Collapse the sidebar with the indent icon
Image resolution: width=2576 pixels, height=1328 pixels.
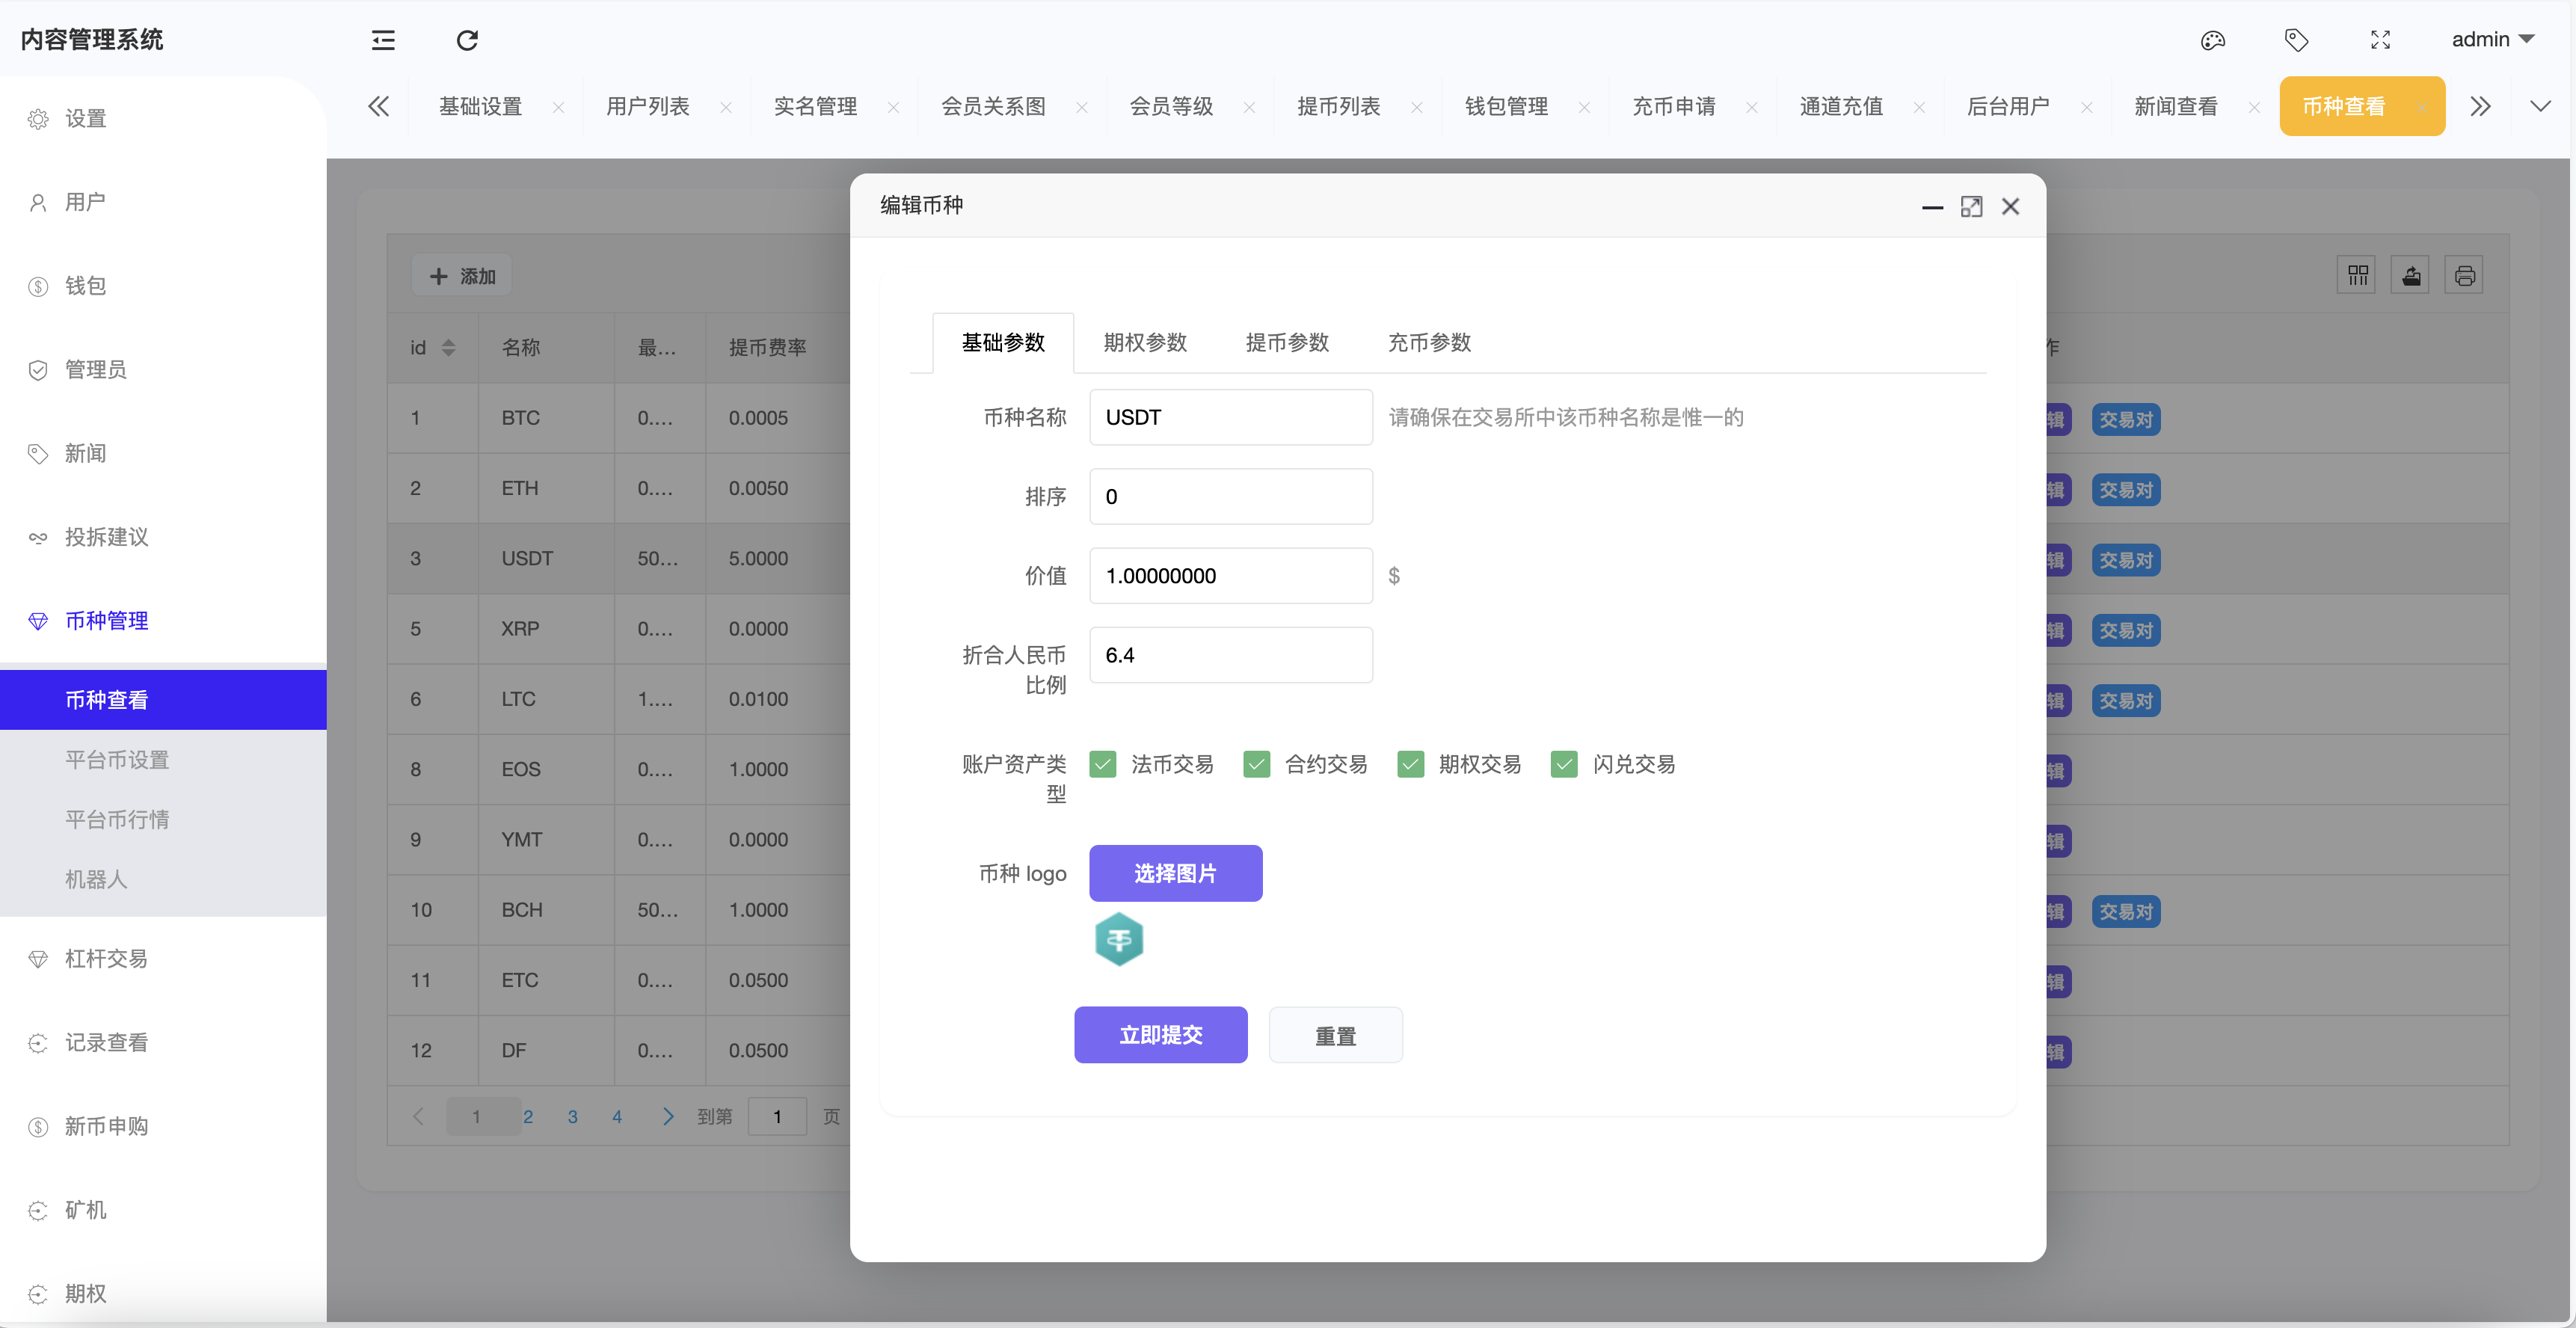pyautogui.click(x=383, y=40)
